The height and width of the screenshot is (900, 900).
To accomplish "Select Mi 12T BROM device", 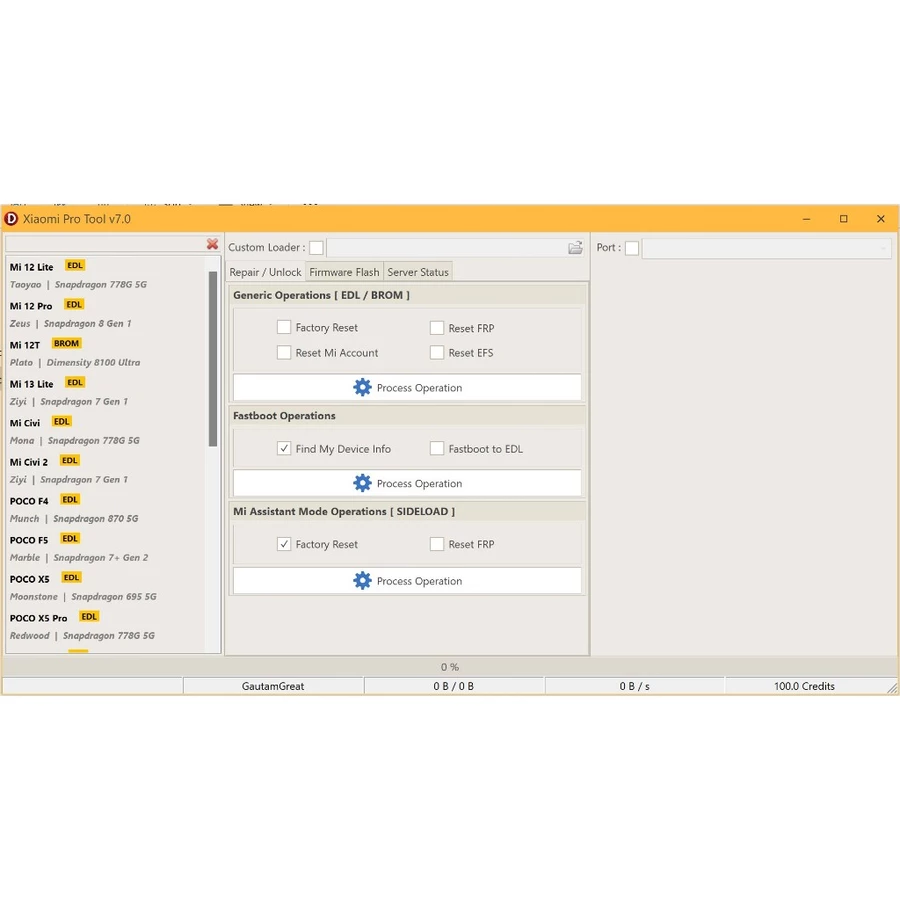I will 106,353.
